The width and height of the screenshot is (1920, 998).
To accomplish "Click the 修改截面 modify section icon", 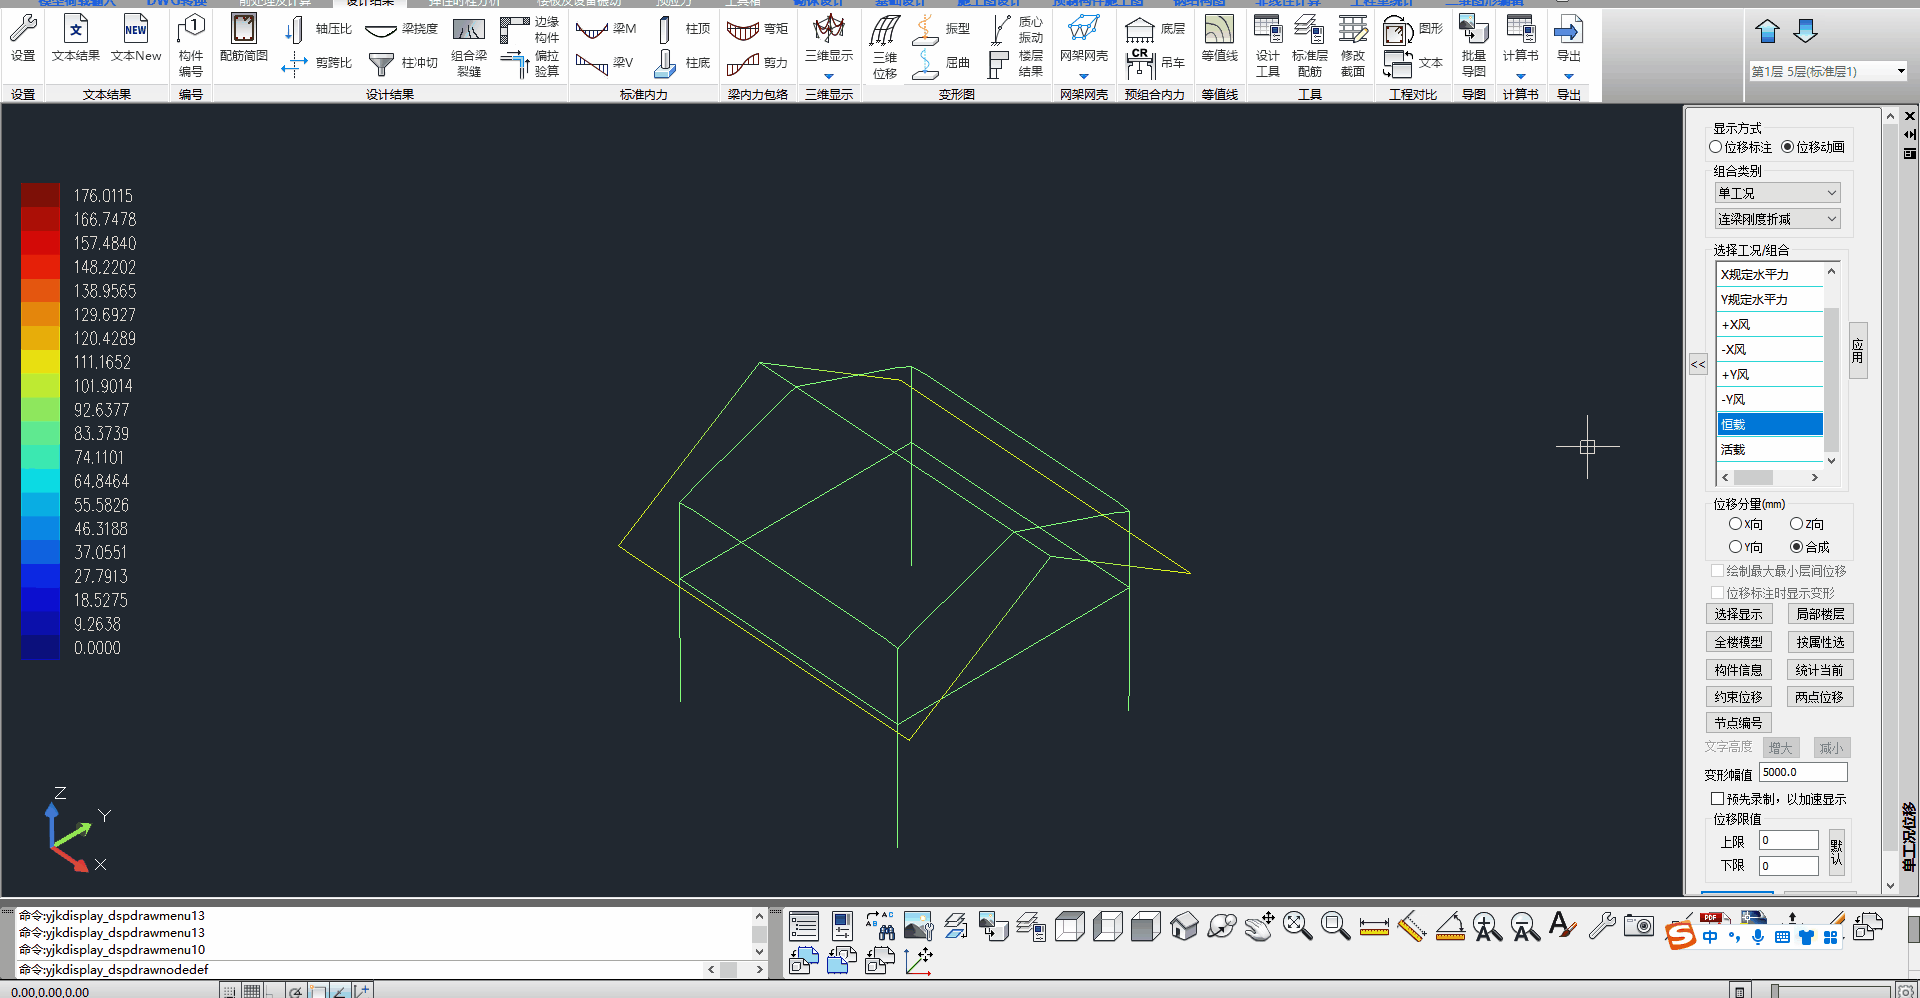I will point(1353,45).
